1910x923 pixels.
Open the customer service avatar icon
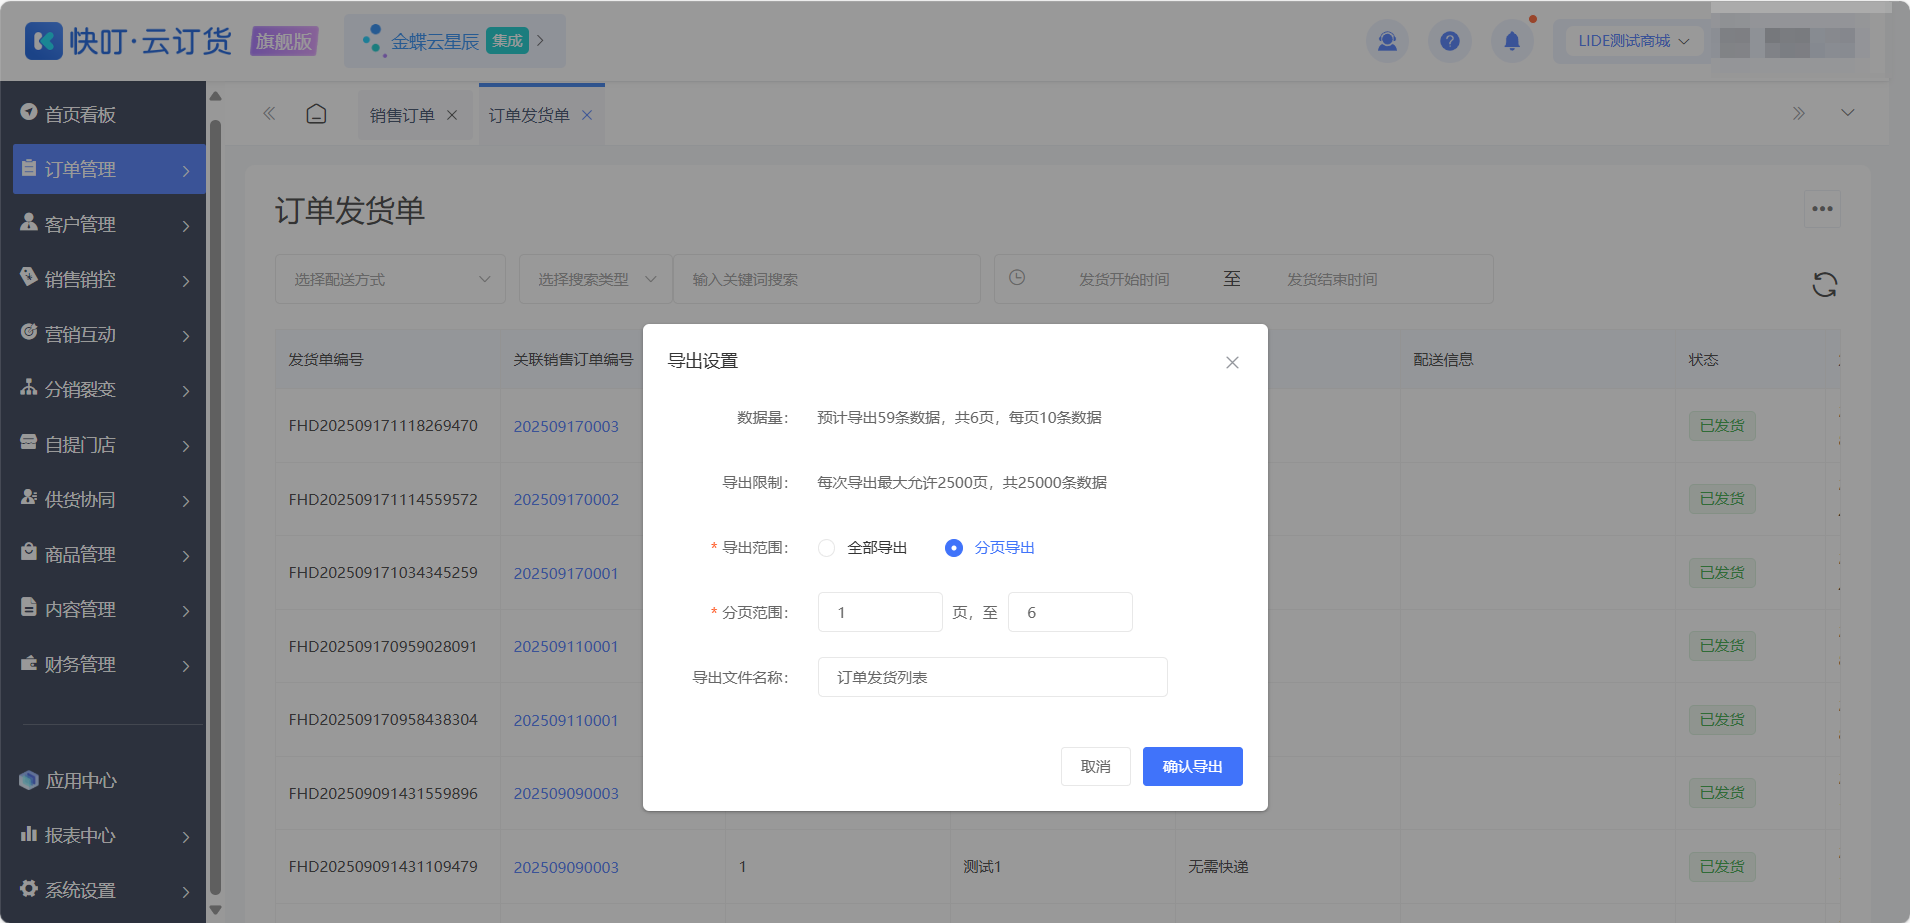click(1387, 41)
